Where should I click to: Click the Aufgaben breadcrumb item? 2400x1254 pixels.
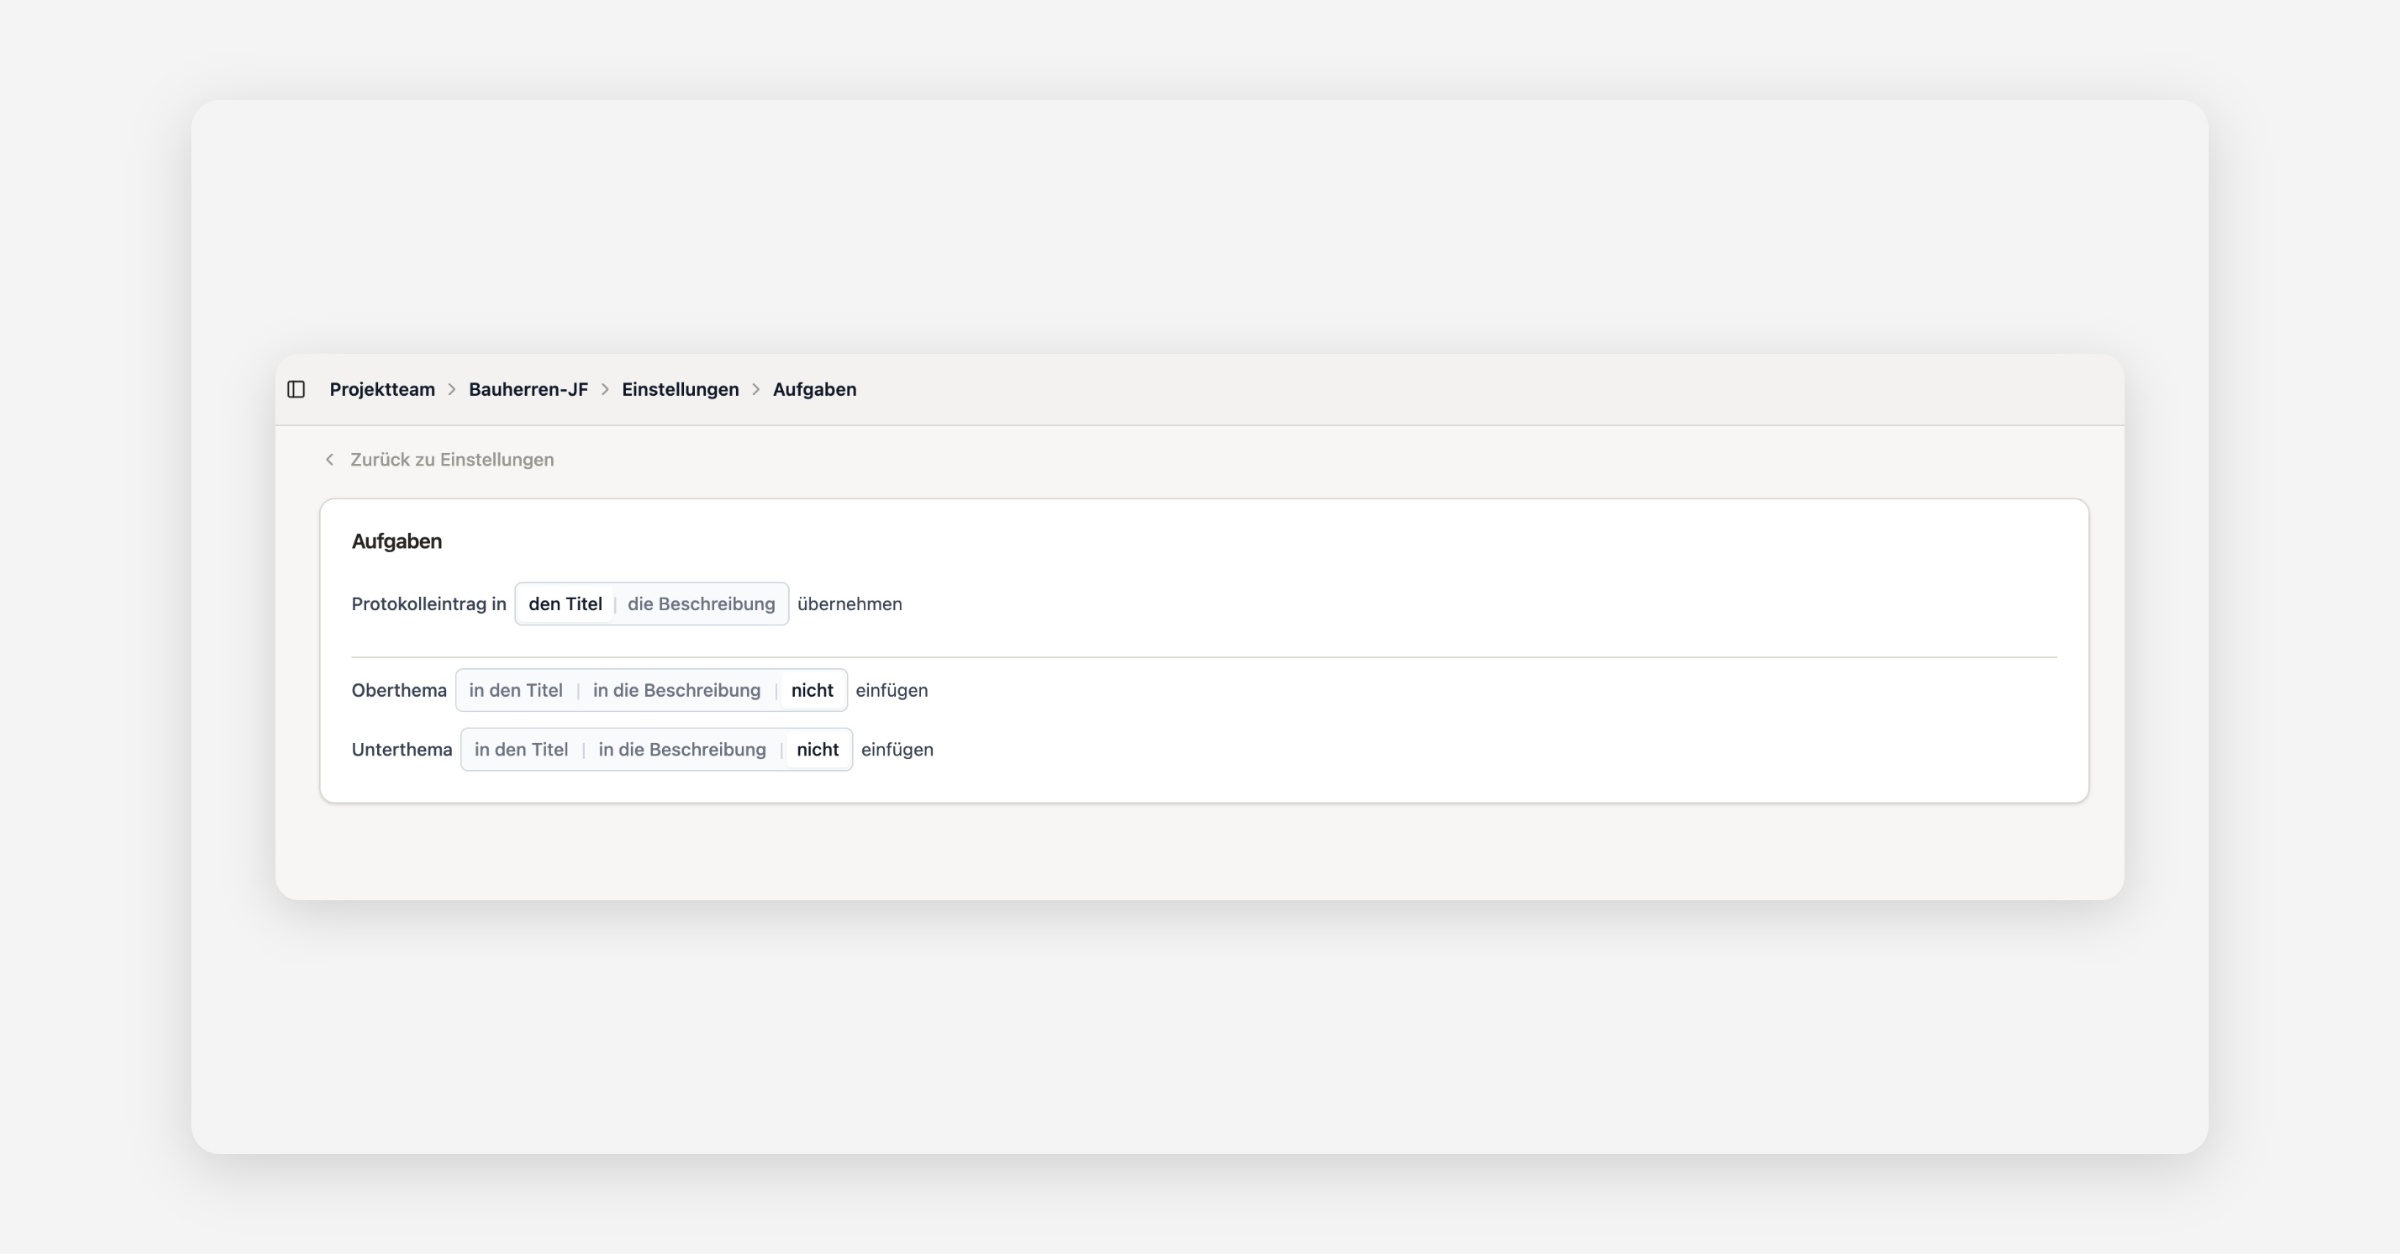click(814, 389)
